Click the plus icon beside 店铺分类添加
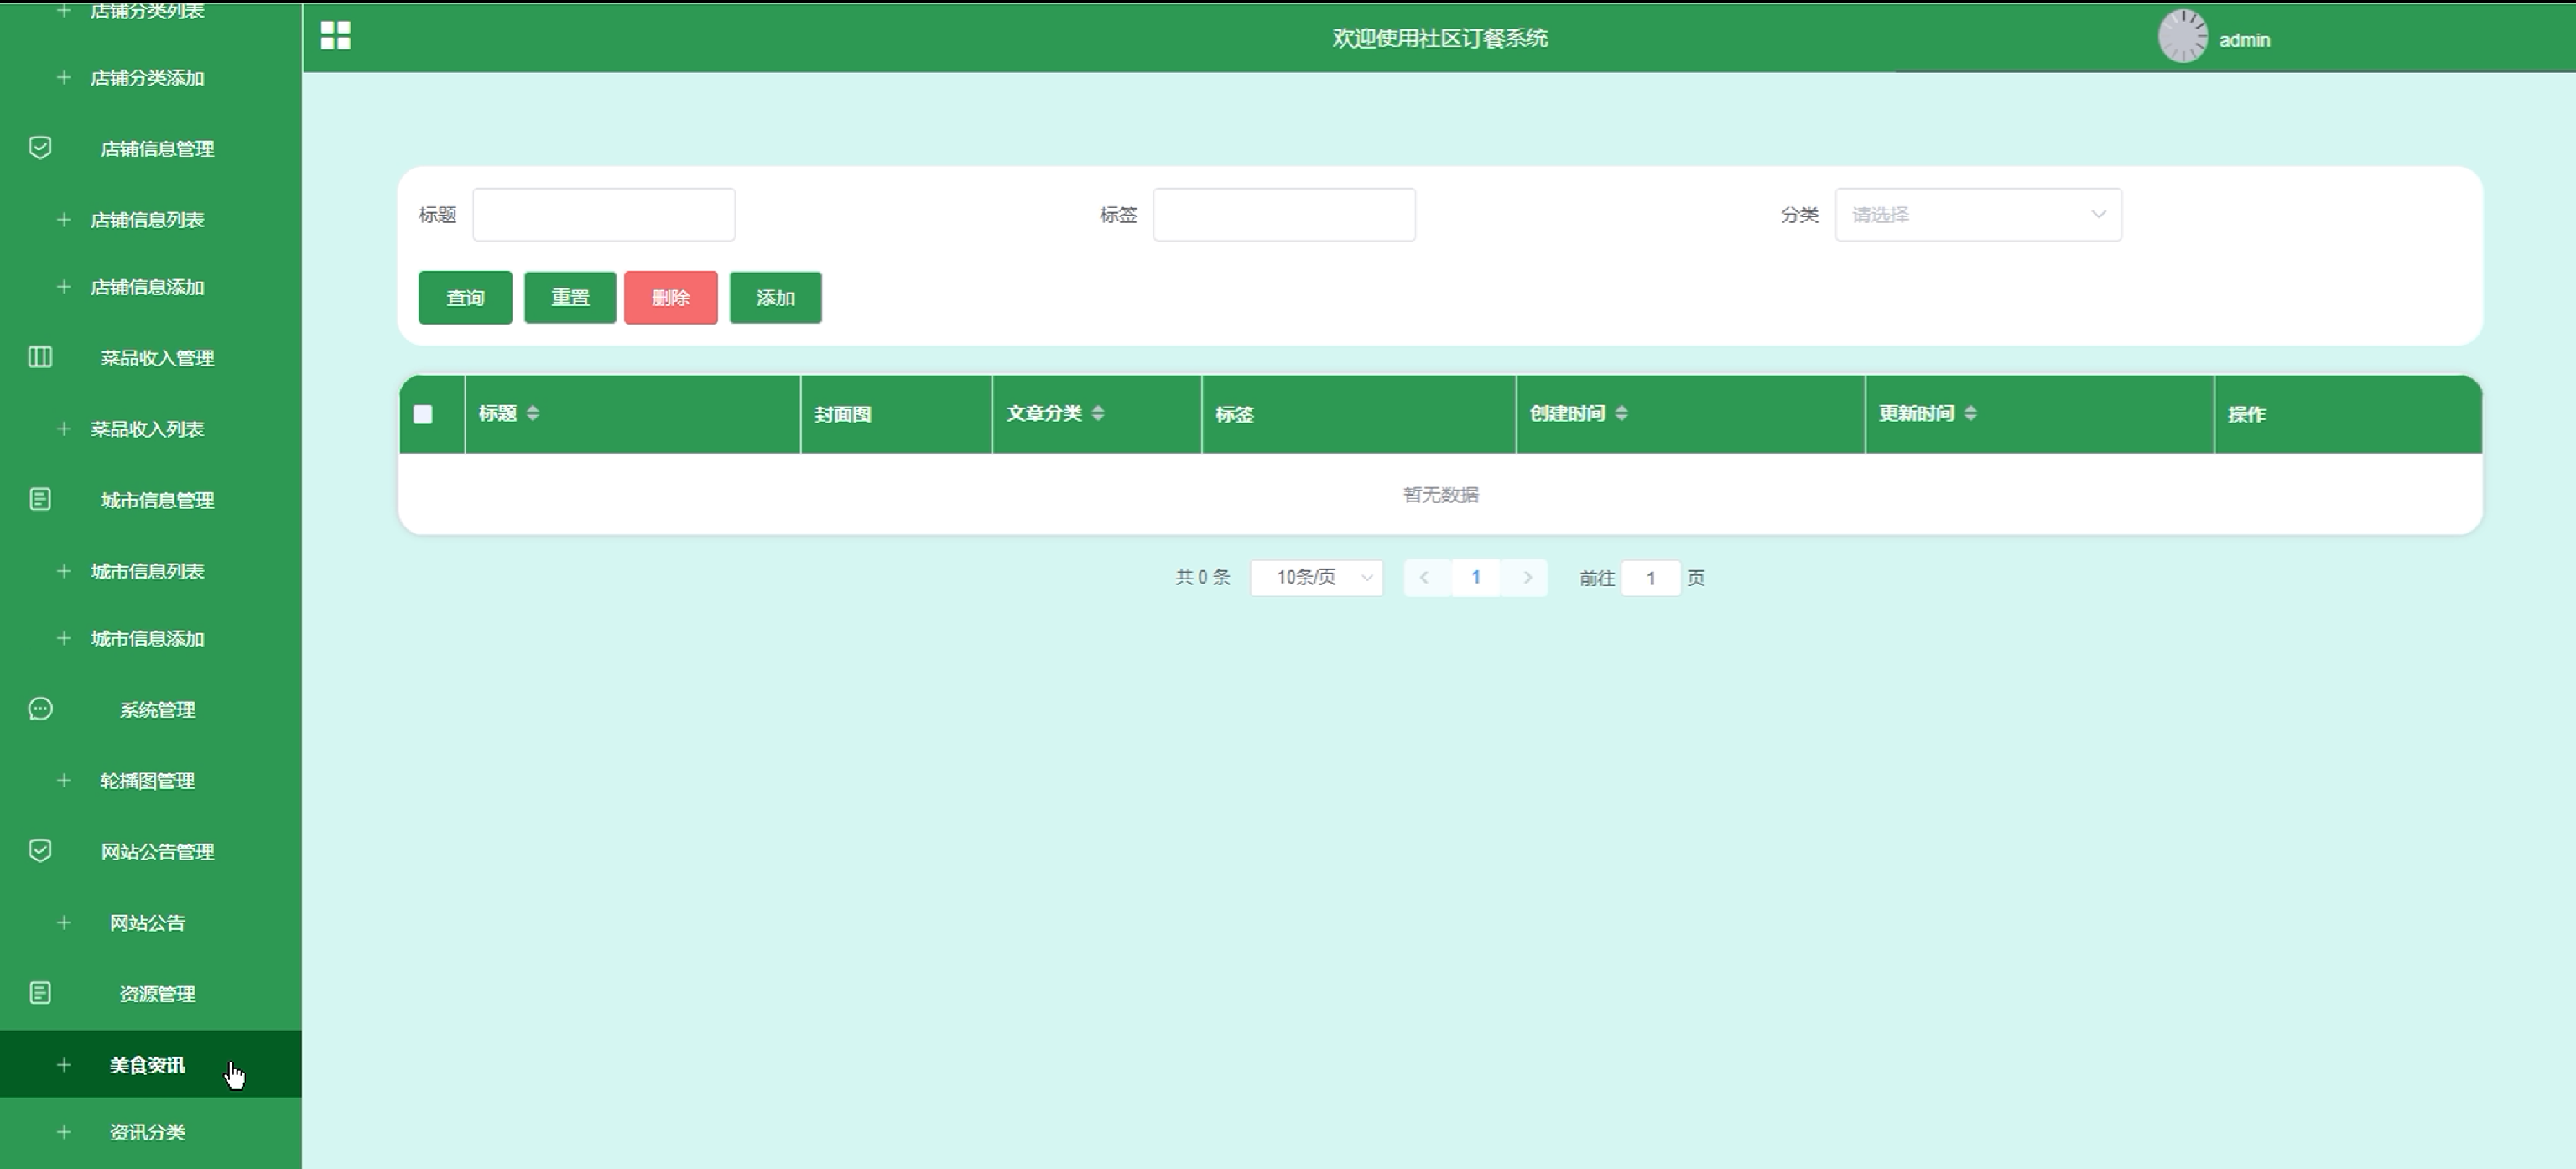This screenshot has height=1169, width=2576. point(64,77)
